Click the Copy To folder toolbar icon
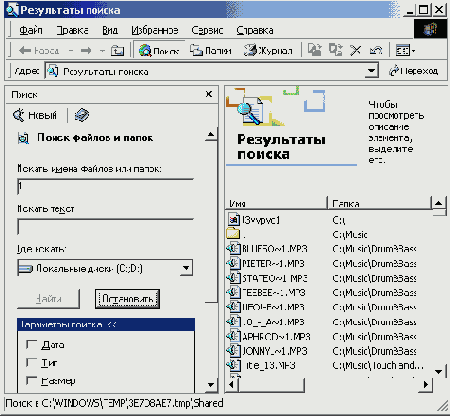This screenshot has height=416, width=450. (x=335, y=50)
